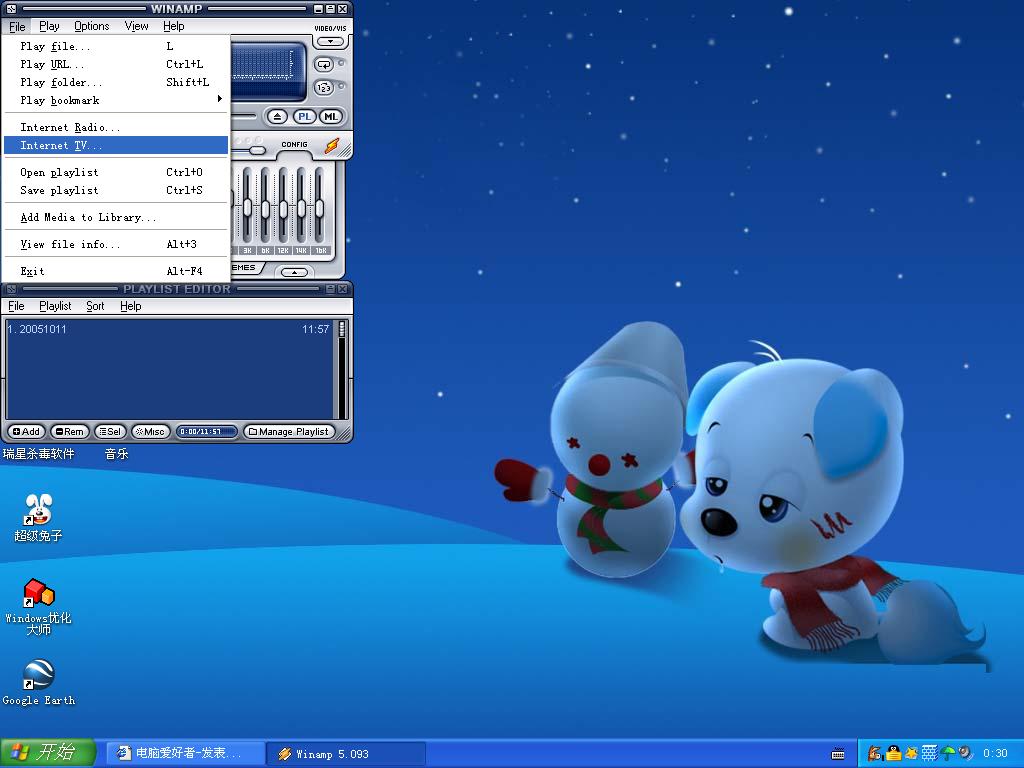
Task: Adjust the 6K equalizer slider
Action: pos(265,208)
